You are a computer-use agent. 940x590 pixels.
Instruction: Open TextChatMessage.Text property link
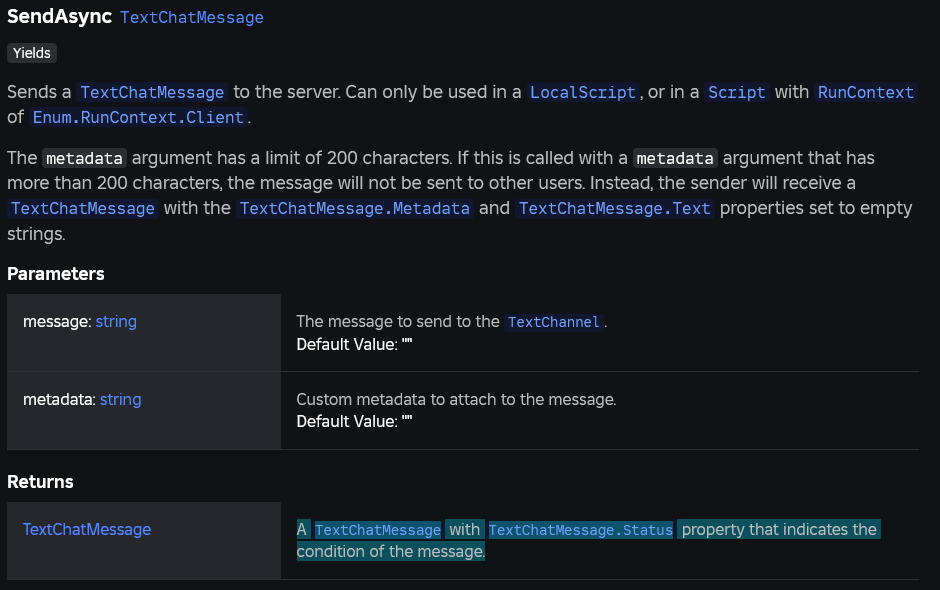614,209
